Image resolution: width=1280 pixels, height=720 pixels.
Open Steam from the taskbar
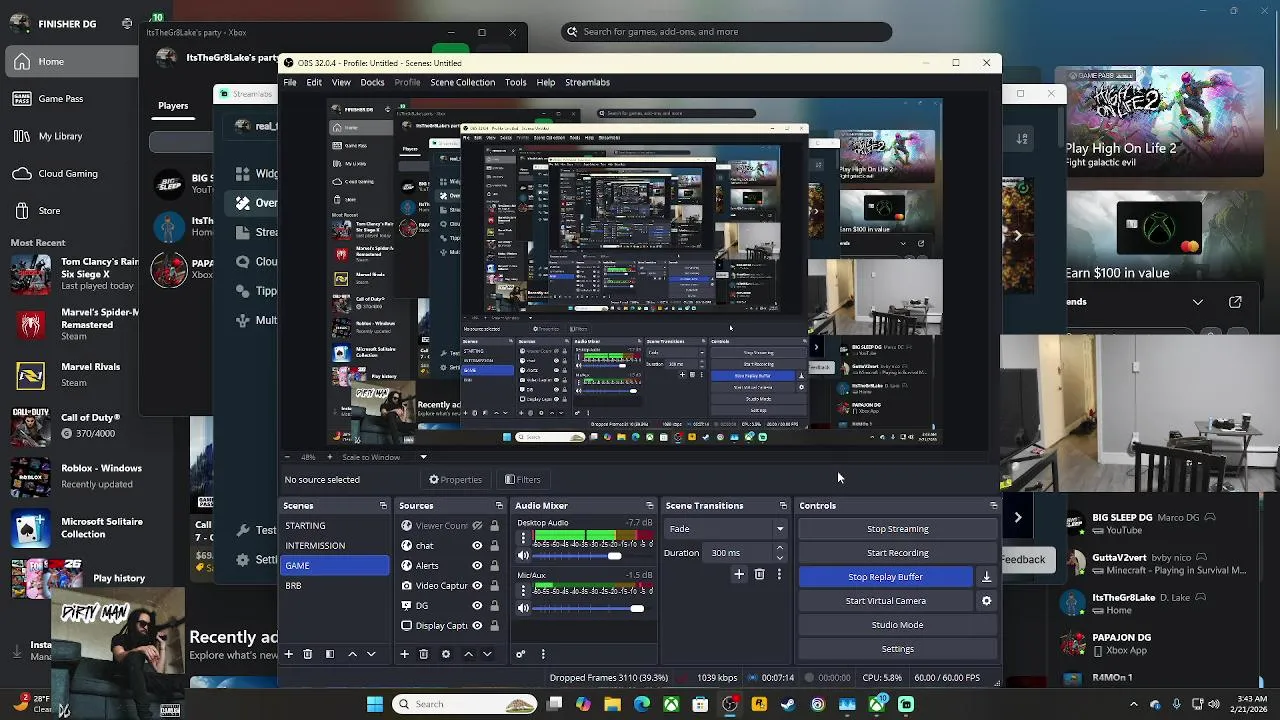[788, 704]
